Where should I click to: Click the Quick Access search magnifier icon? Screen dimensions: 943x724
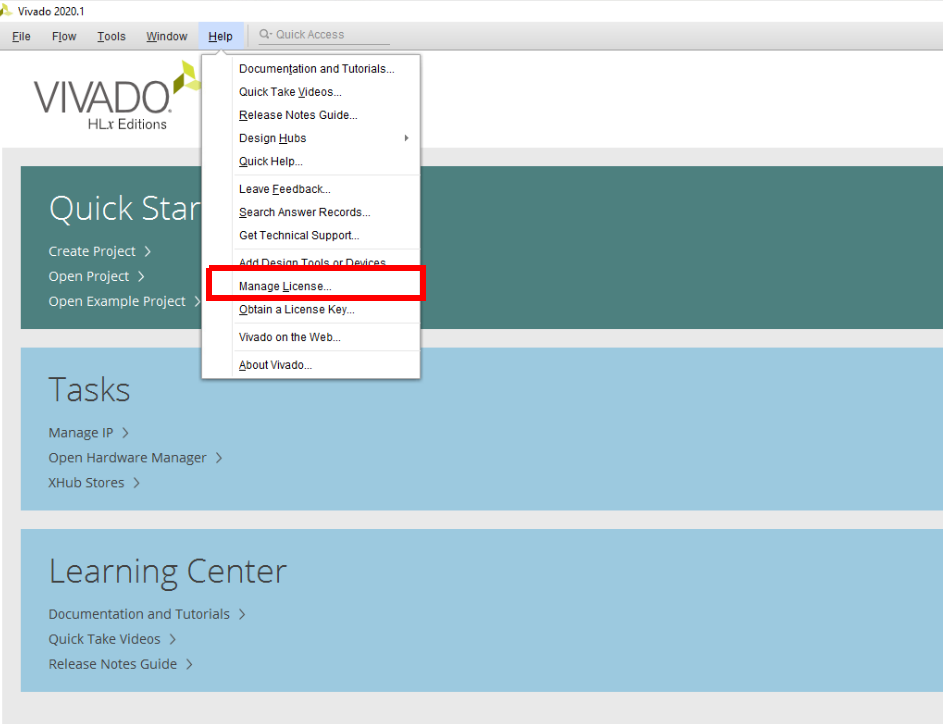265,35
